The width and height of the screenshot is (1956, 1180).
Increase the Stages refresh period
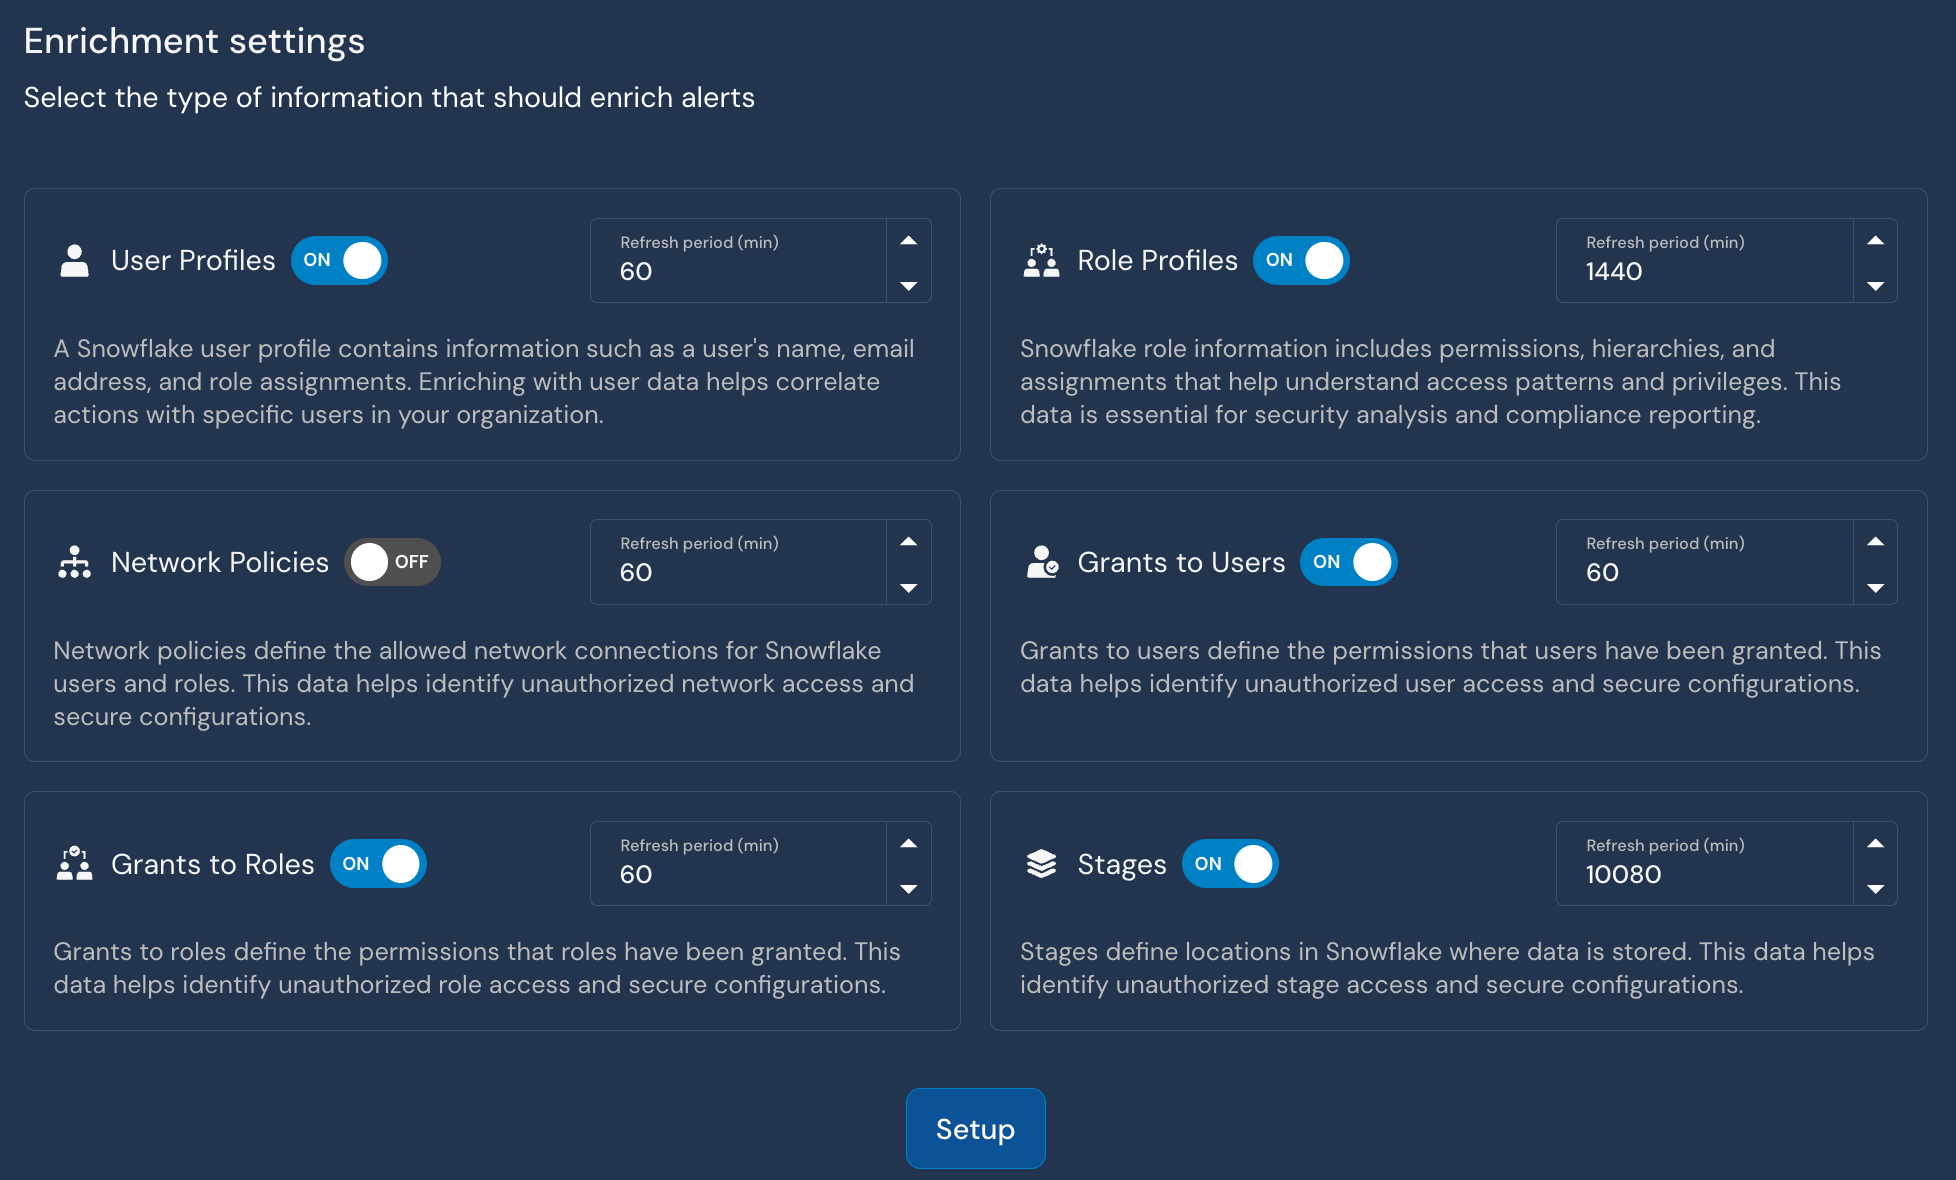point(1876,842)
